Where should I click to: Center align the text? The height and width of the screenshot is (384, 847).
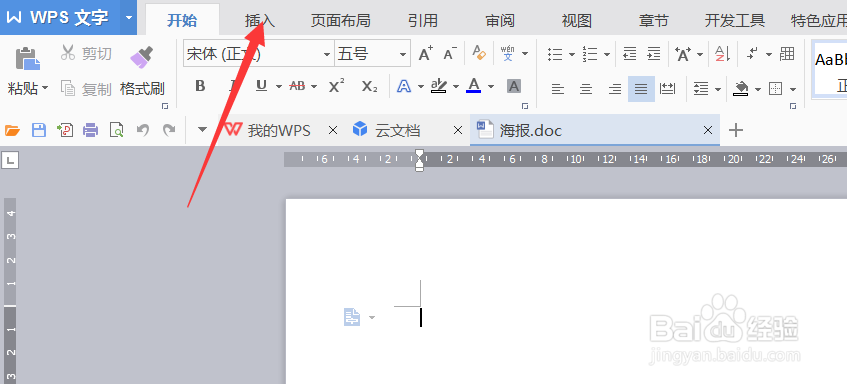click(586, 89)
